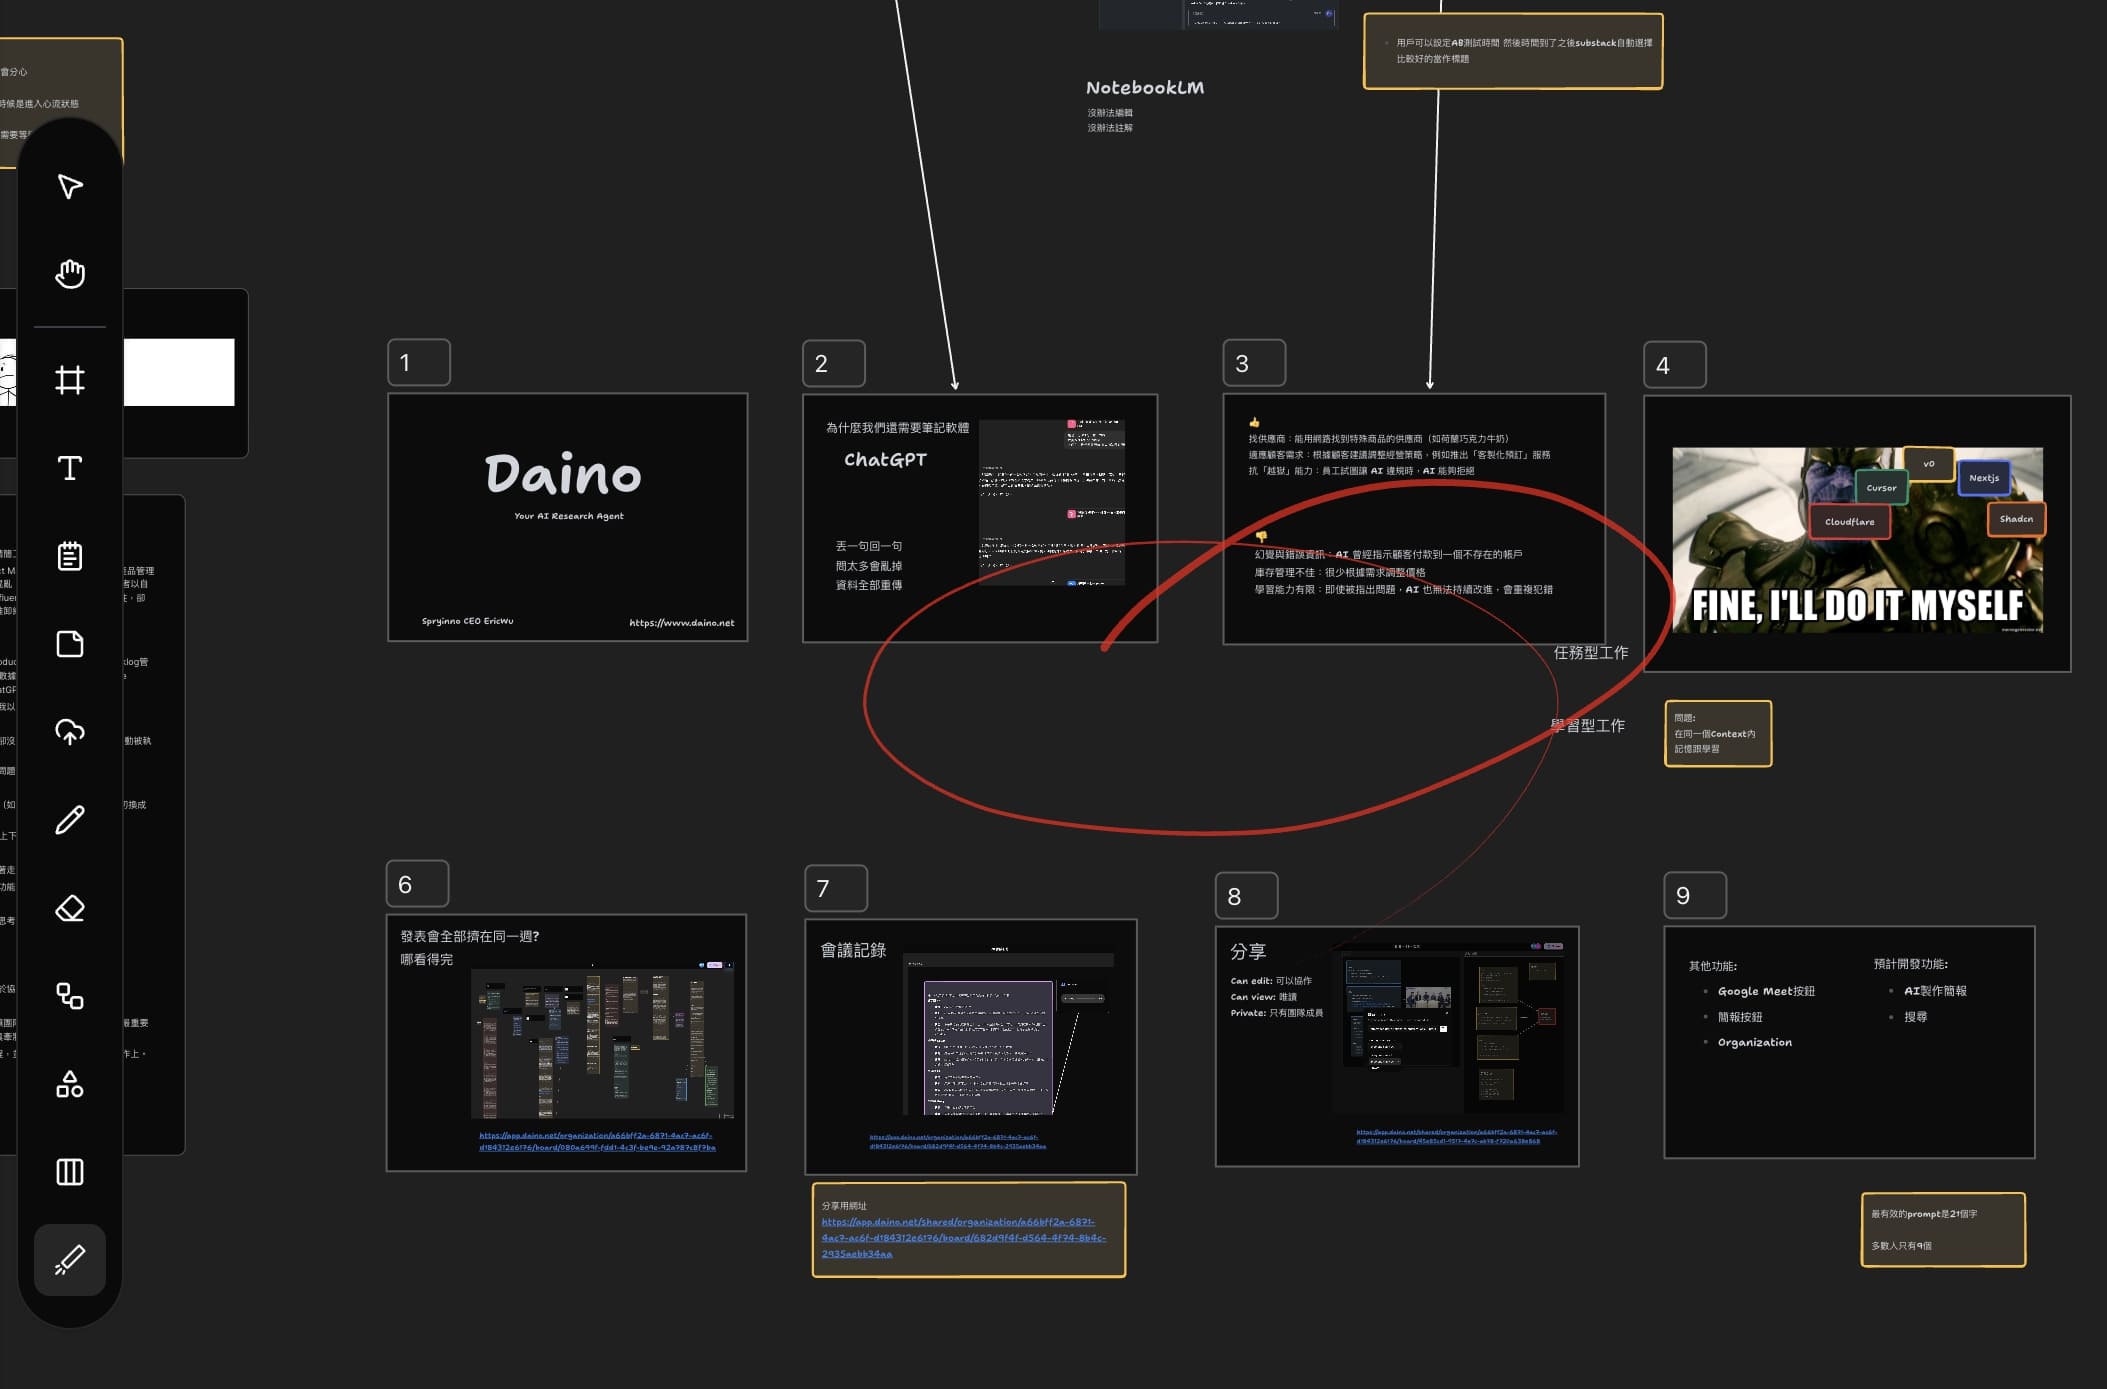Select the columns layout tool
Image resolution: width=2107 pixels, height=1389 pixels.
click(x=70, y=1172)
